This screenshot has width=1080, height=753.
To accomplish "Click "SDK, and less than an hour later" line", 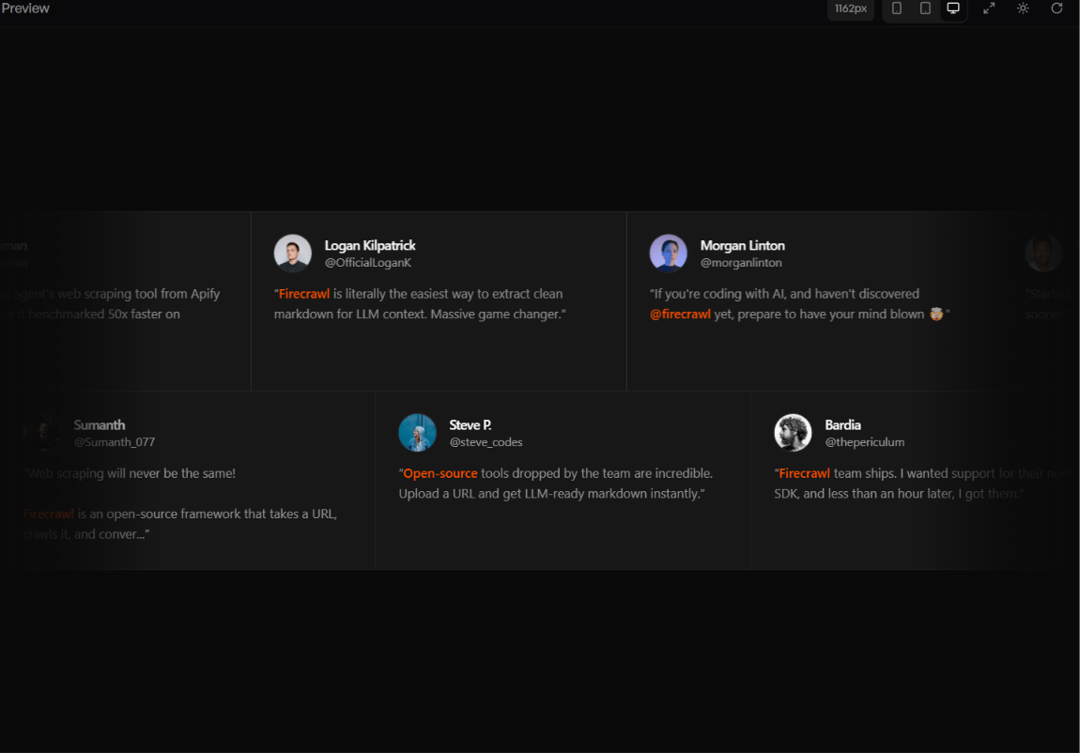I will 899,494.
